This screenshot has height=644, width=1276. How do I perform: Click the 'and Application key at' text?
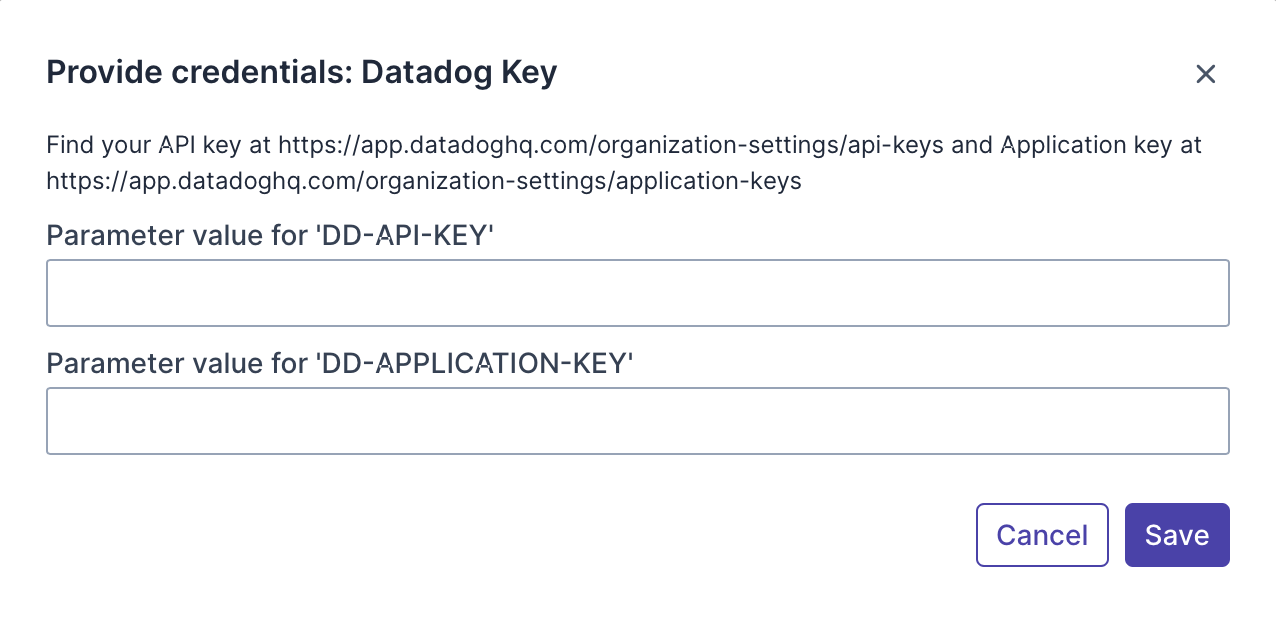1076,146
